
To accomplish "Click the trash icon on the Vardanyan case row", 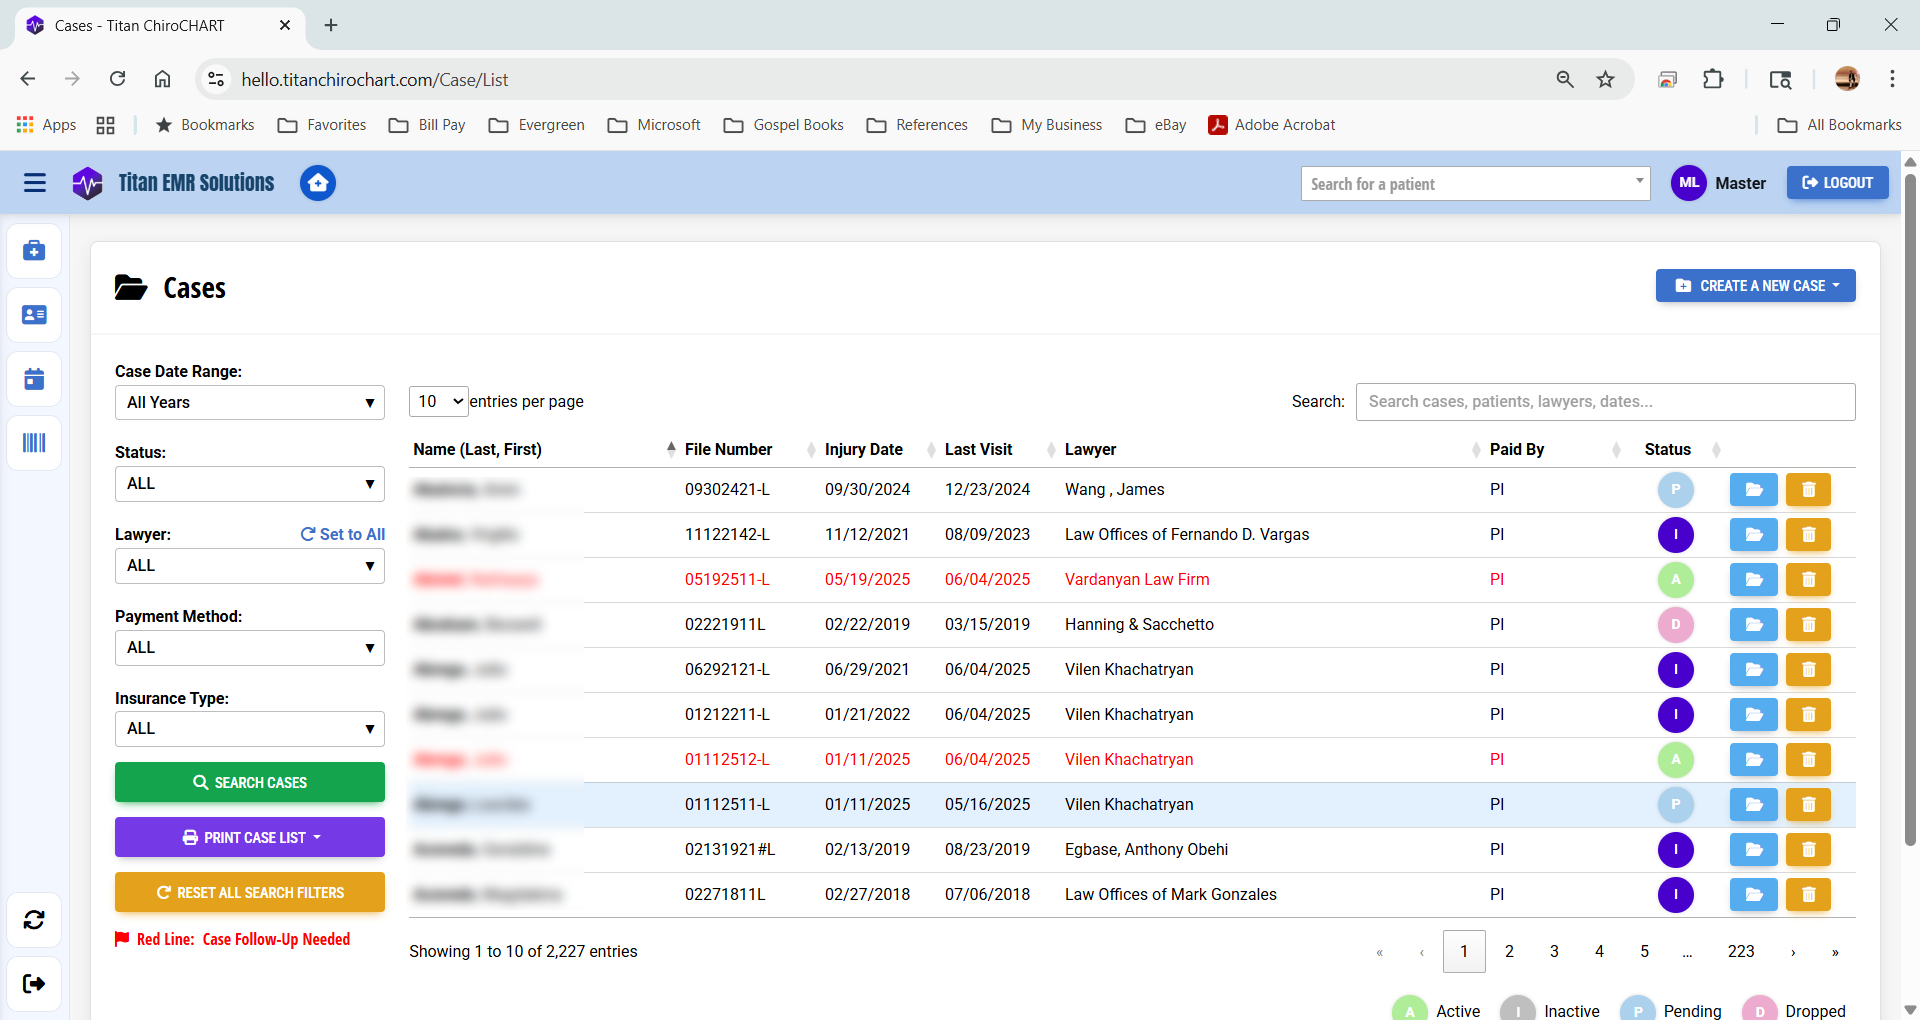I will 1808,579.
